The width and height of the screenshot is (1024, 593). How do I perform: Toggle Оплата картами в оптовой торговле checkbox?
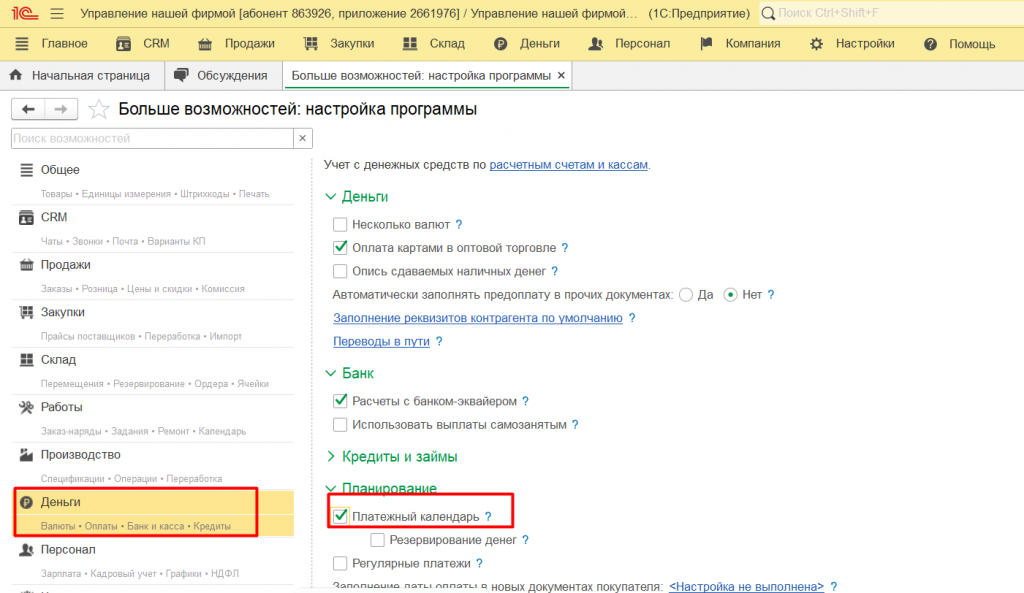tap(340, 248)
